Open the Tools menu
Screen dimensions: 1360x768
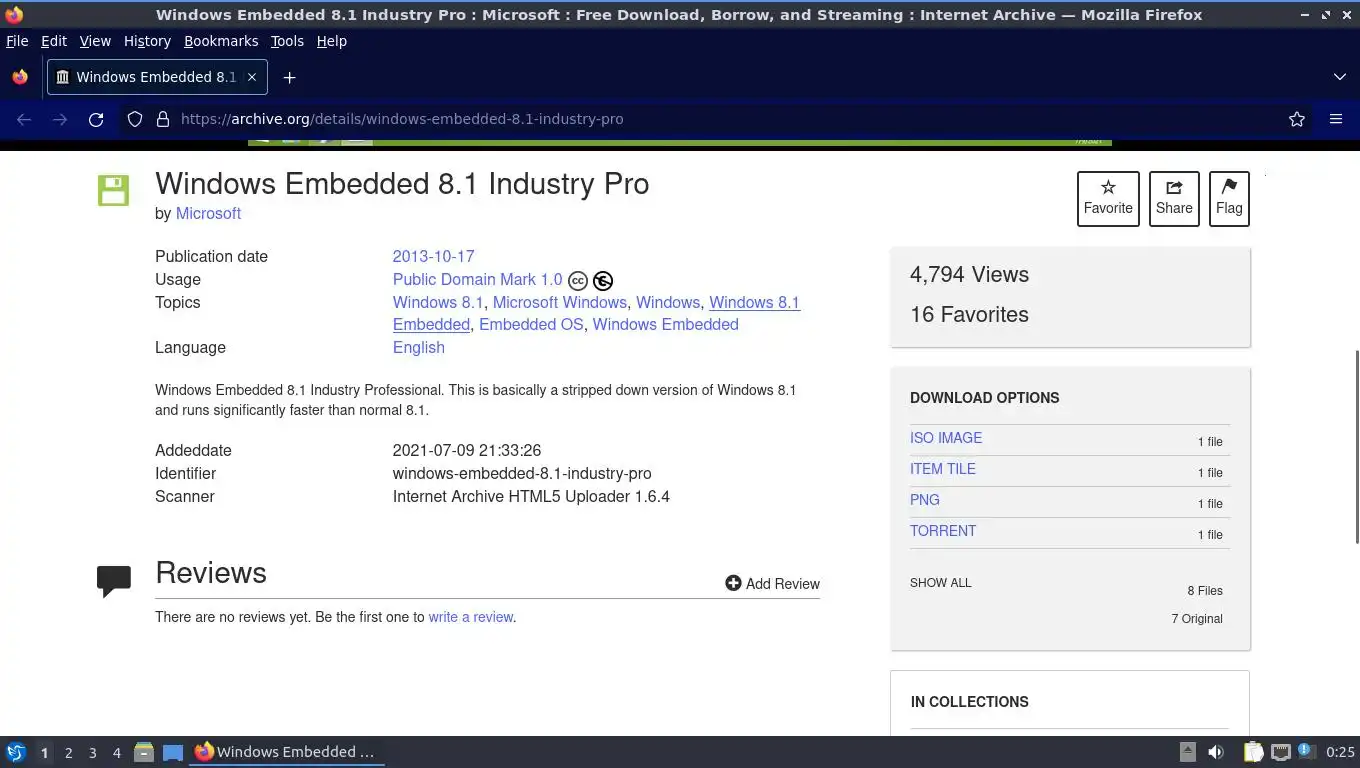pyautogui.click(x=287, y=41)
